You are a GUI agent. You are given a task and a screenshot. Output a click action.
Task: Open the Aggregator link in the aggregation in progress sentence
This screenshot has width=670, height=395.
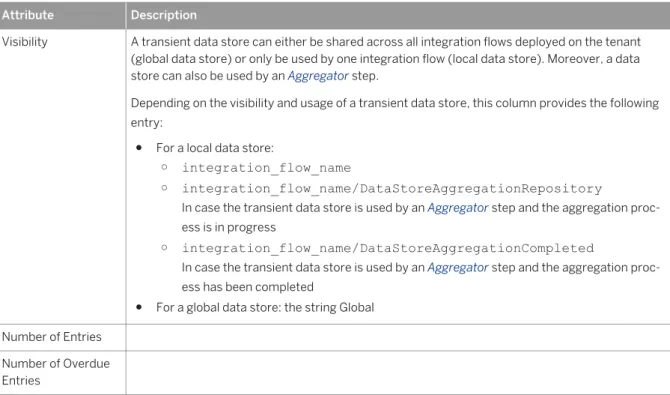(x=458, y=208)
